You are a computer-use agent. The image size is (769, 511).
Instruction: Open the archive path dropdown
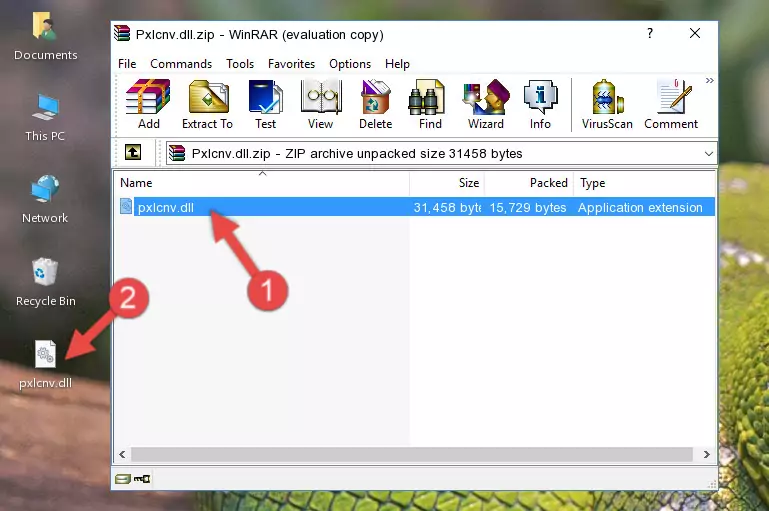click(709, 153)
